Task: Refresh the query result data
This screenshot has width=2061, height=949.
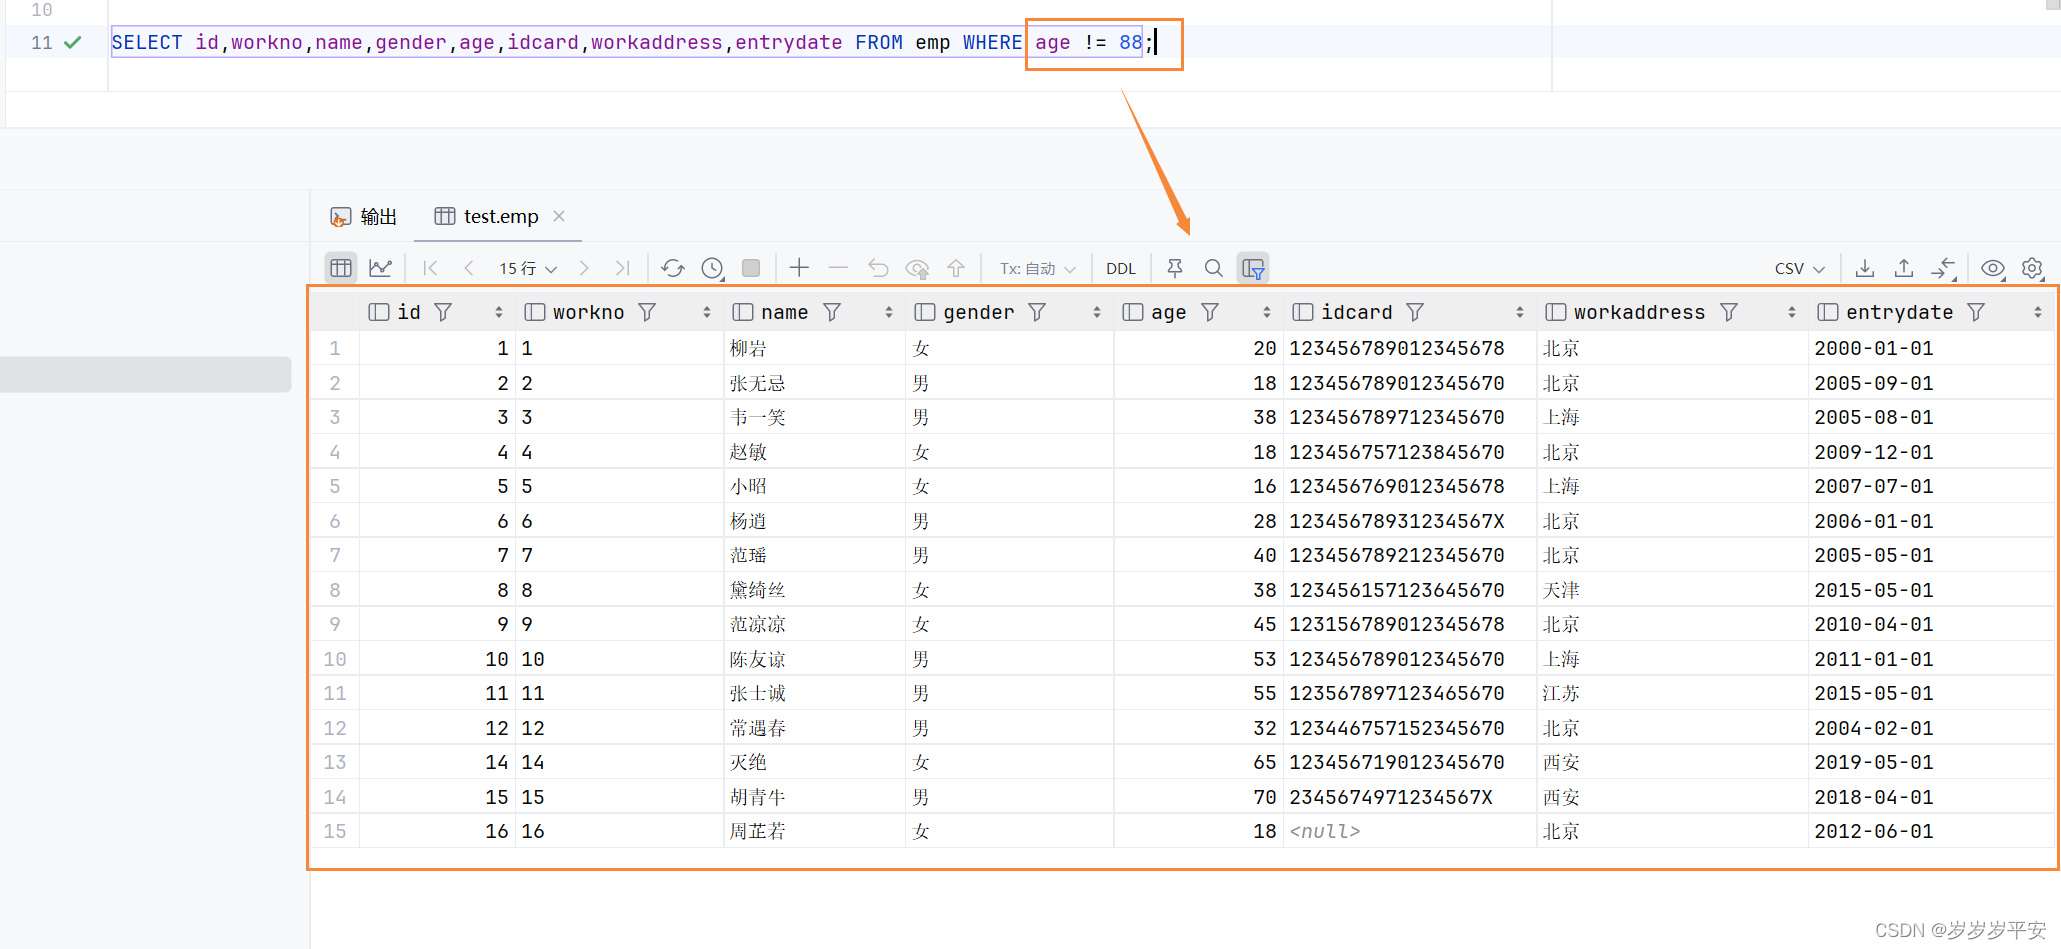Action: coord(672,268)
